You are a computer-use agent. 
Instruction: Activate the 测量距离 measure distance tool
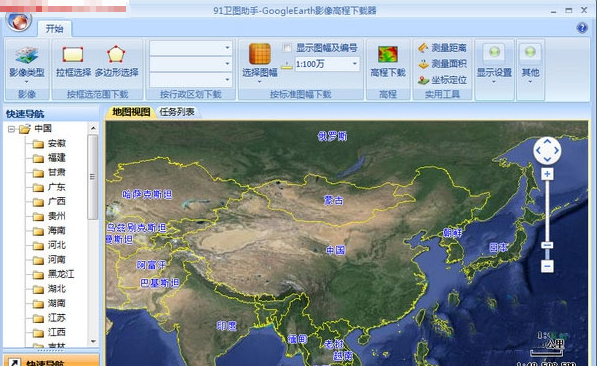[442, 48]
